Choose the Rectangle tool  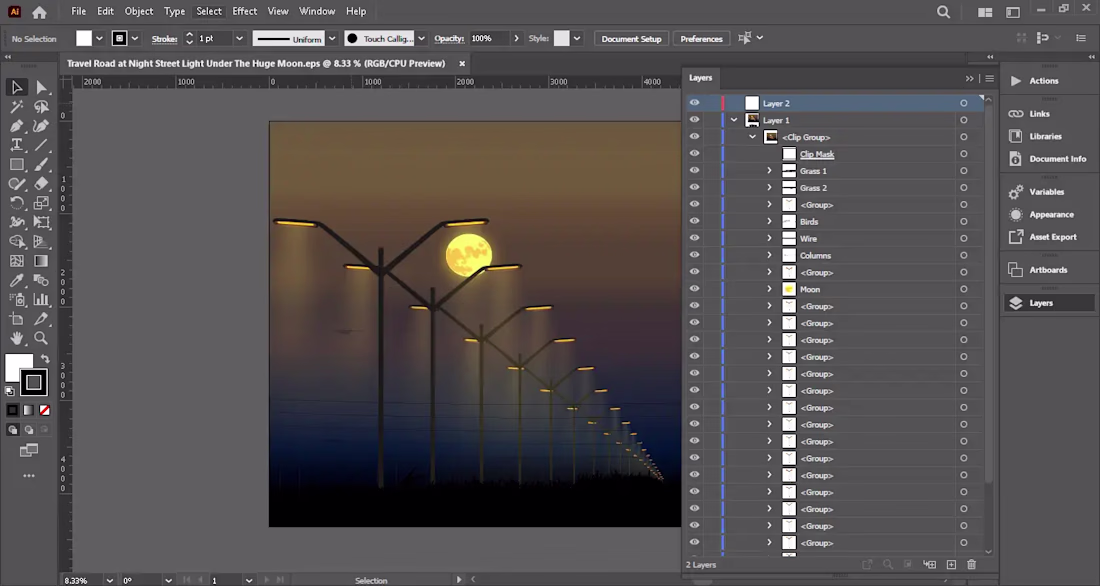(x=17, y=165)
